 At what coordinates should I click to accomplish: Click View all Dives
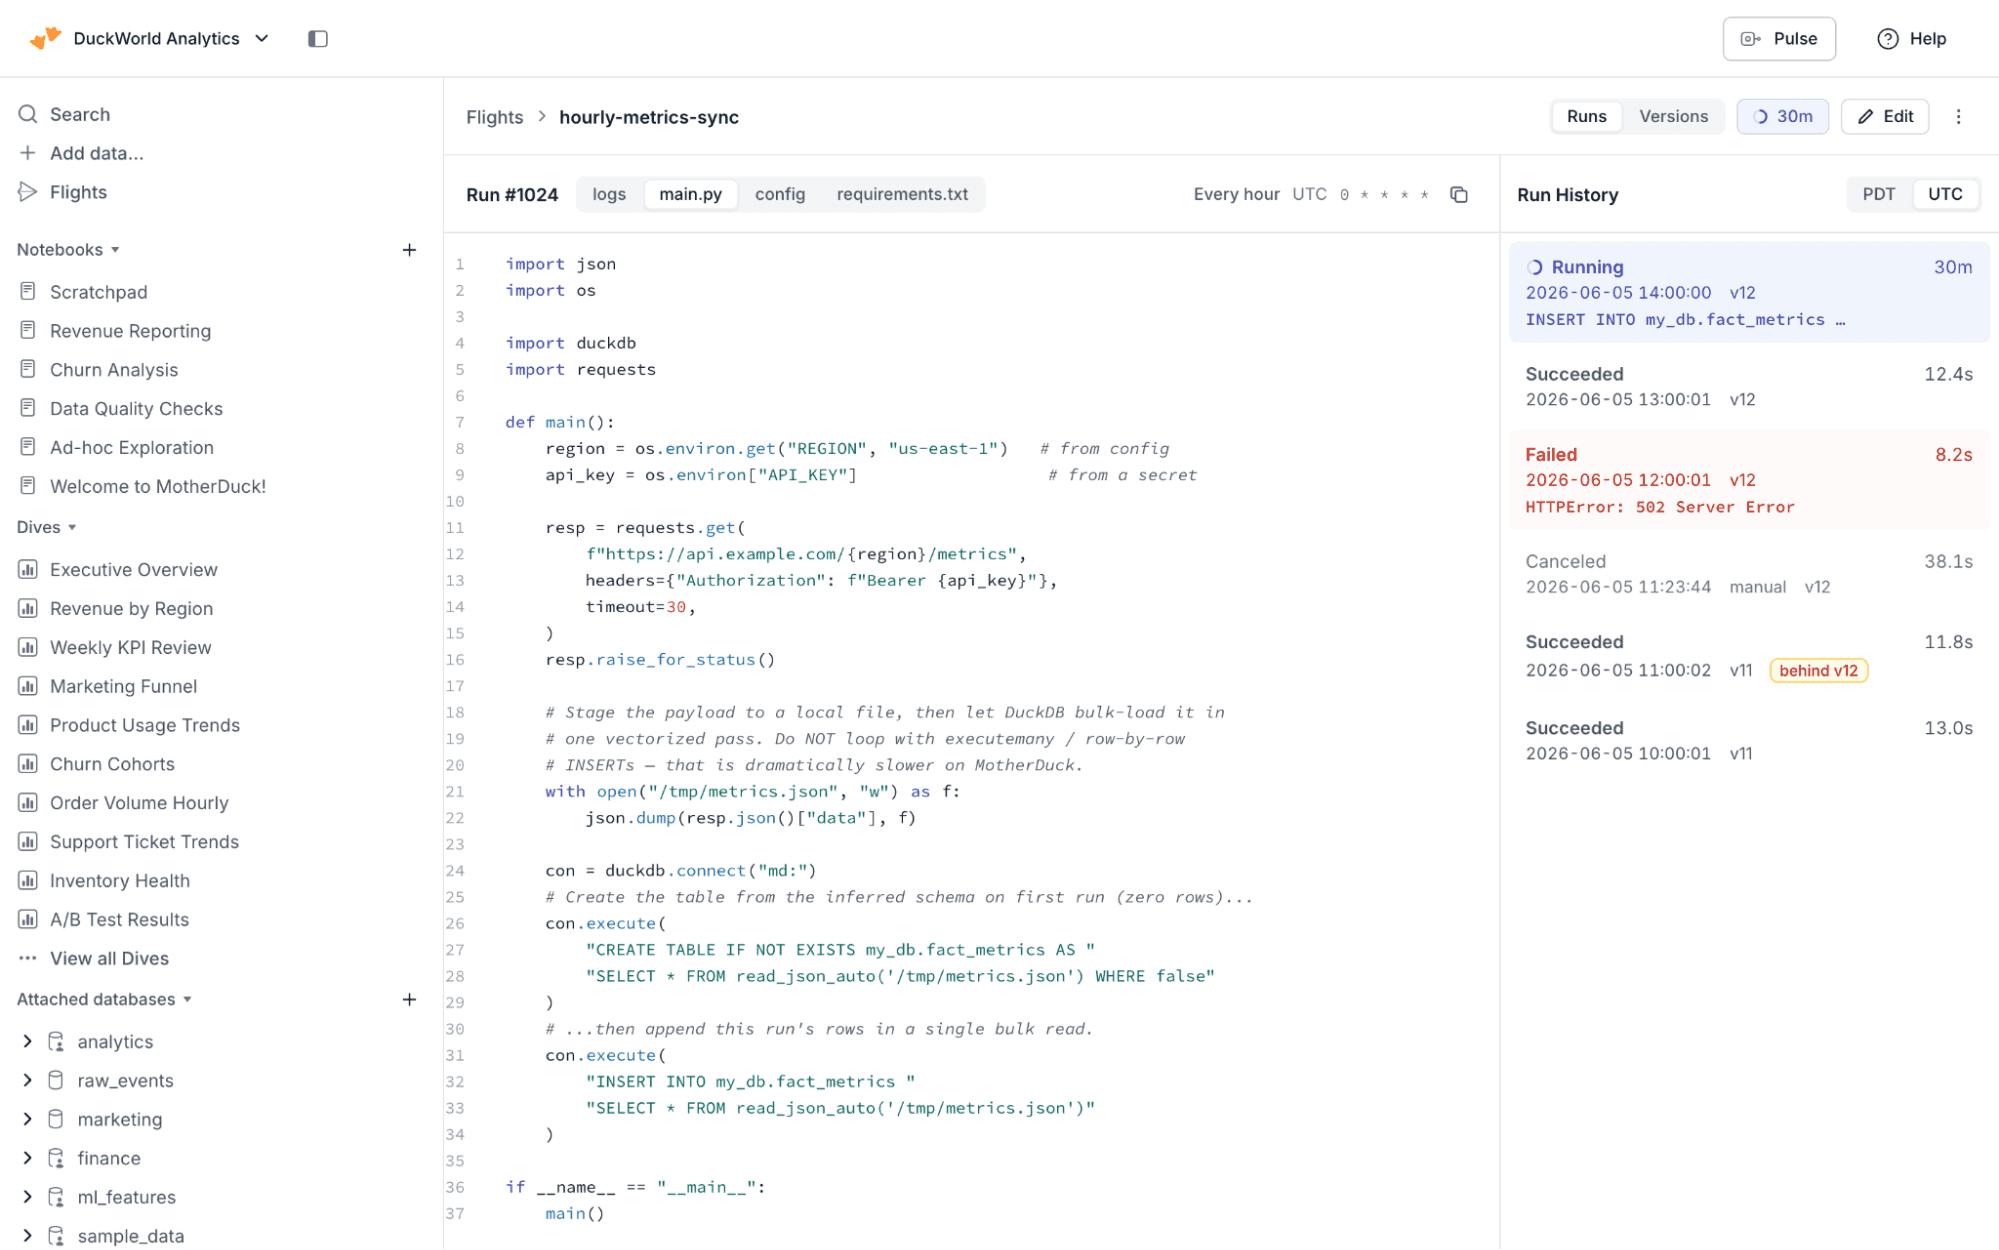point(109,958)
